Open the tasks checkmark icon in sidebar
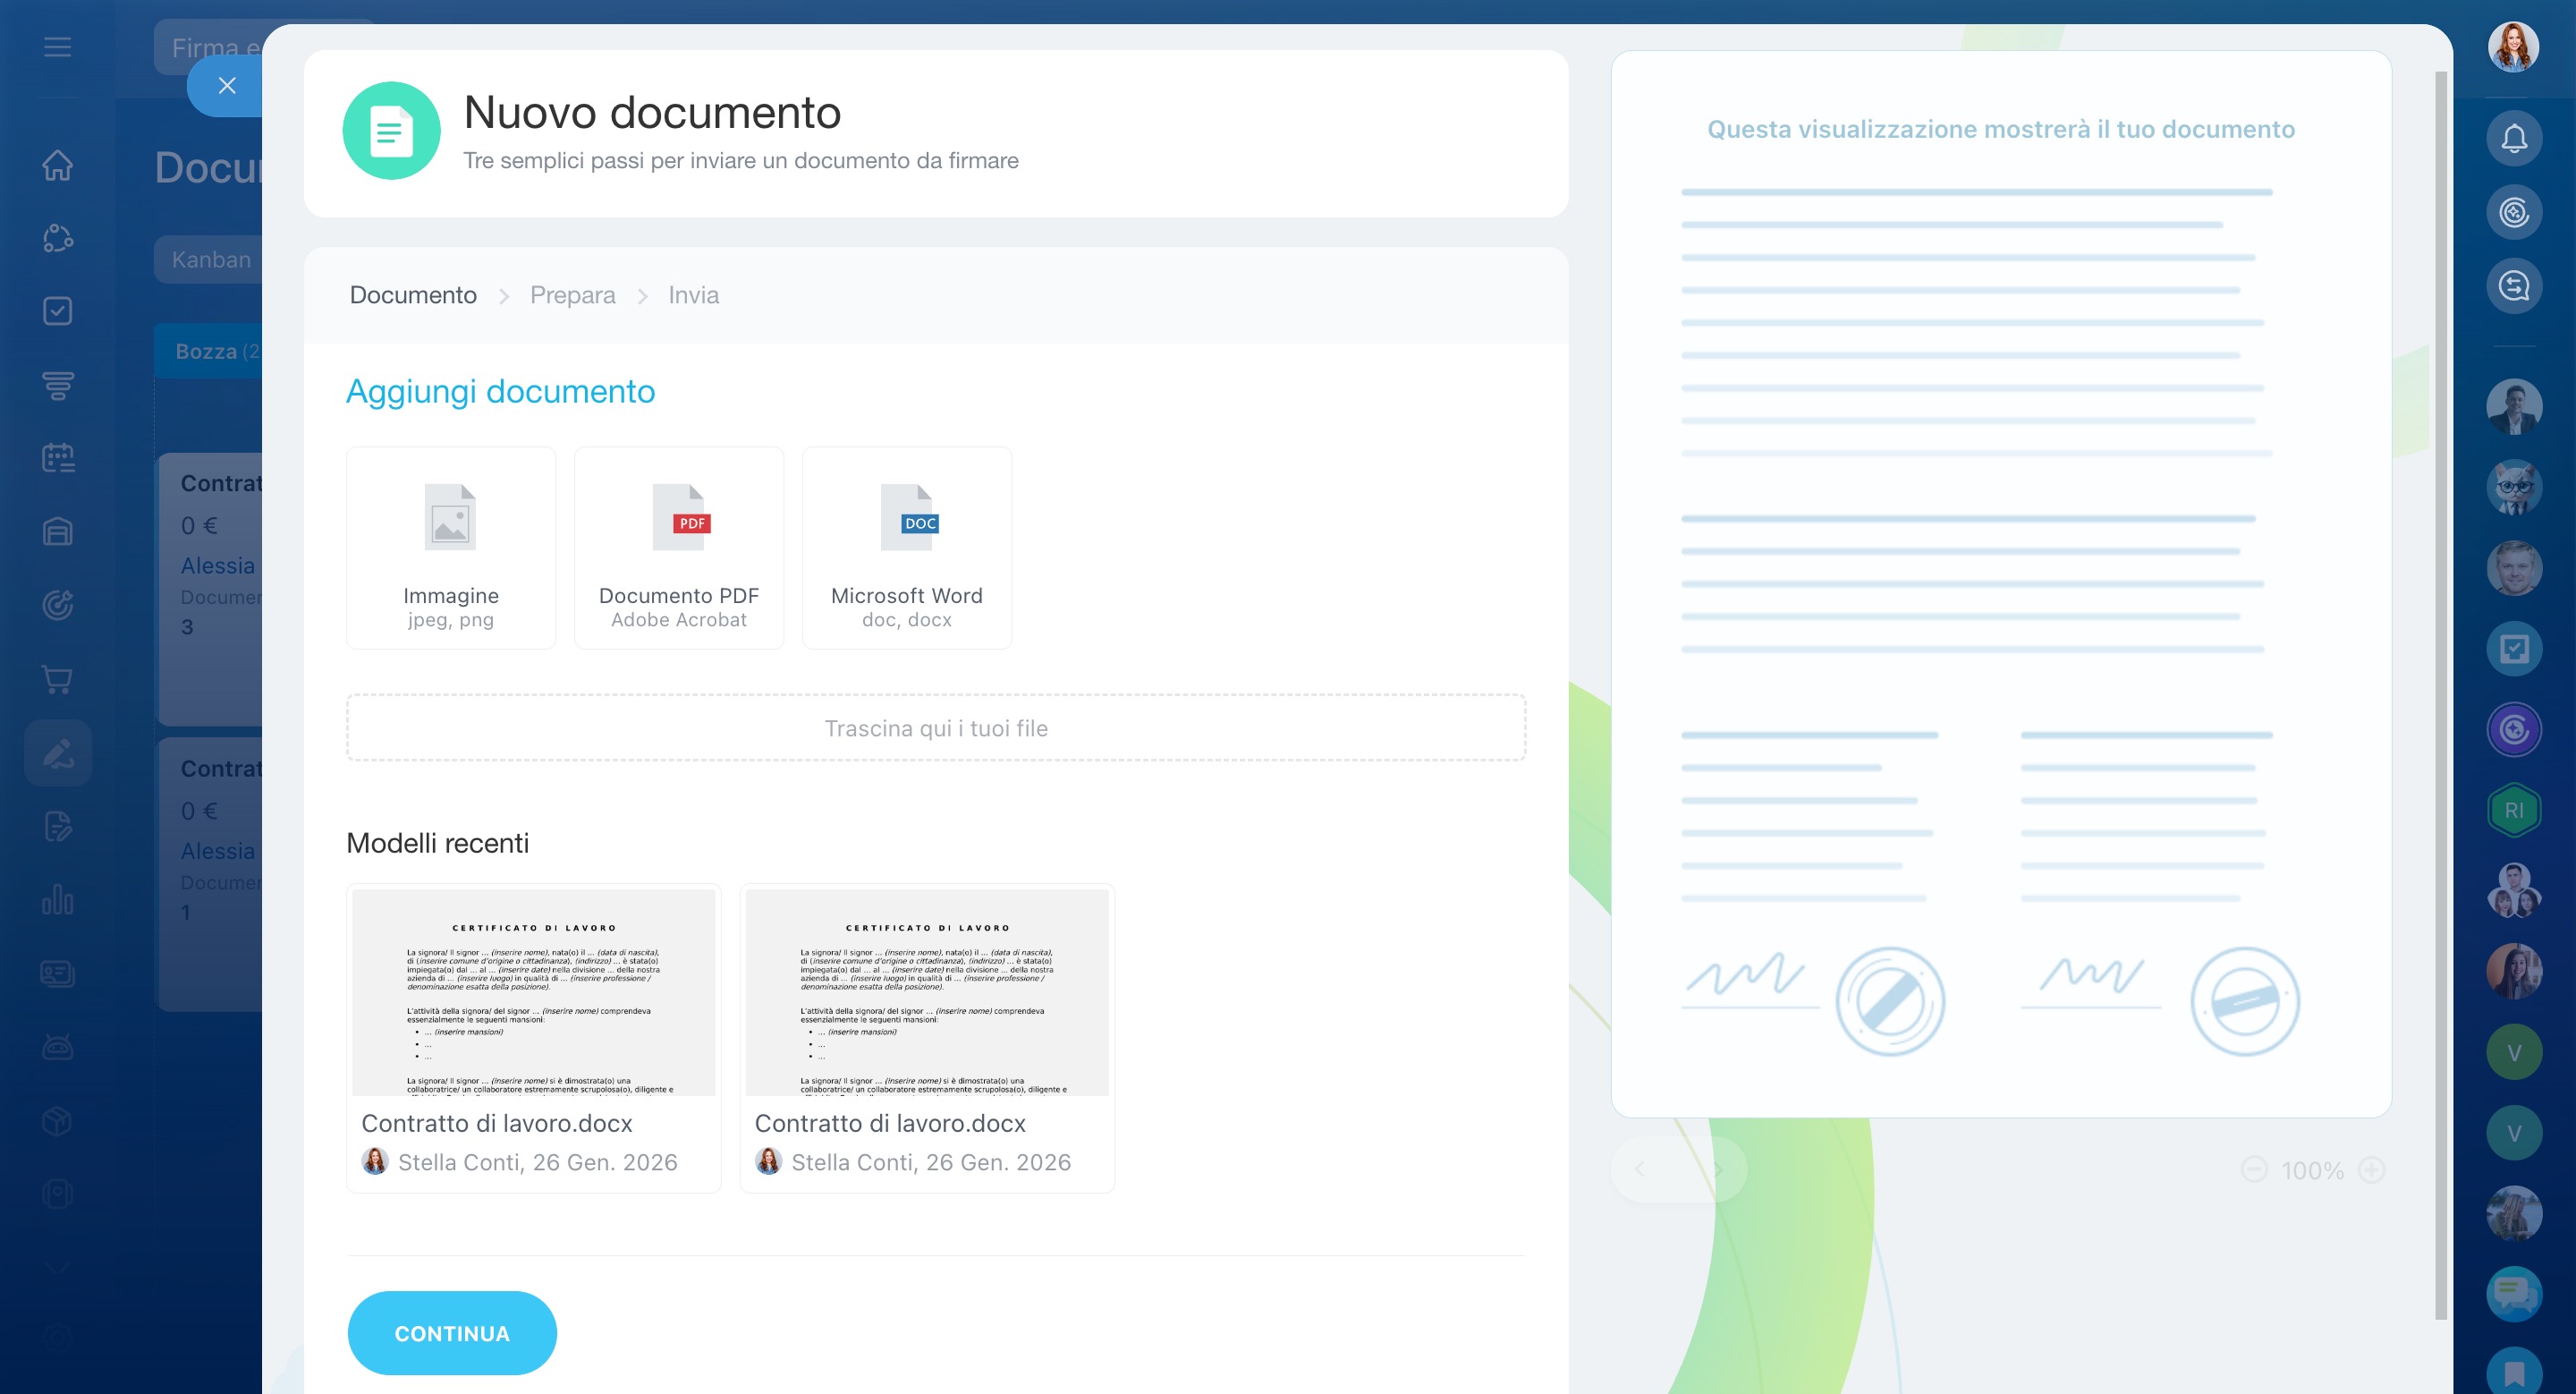 pyautogui.click(x=57, y=311)
